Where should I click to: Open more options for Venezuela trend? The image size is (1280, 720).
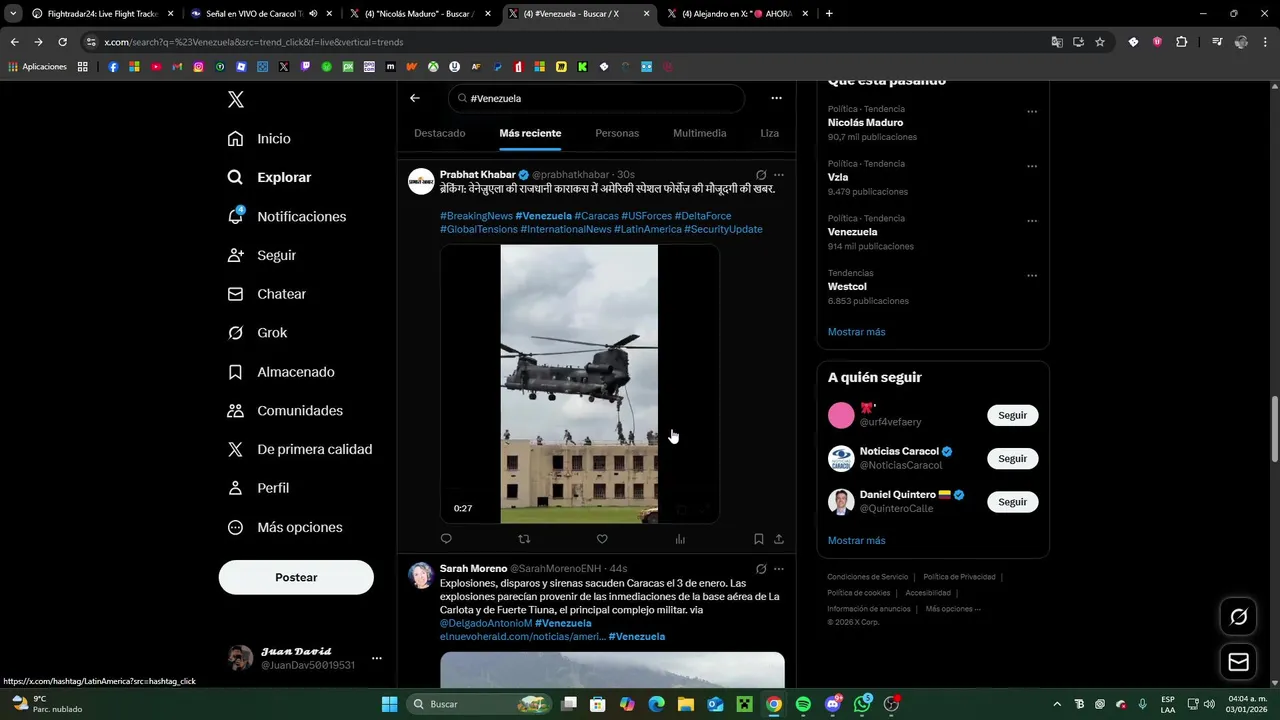[1032, 221]
